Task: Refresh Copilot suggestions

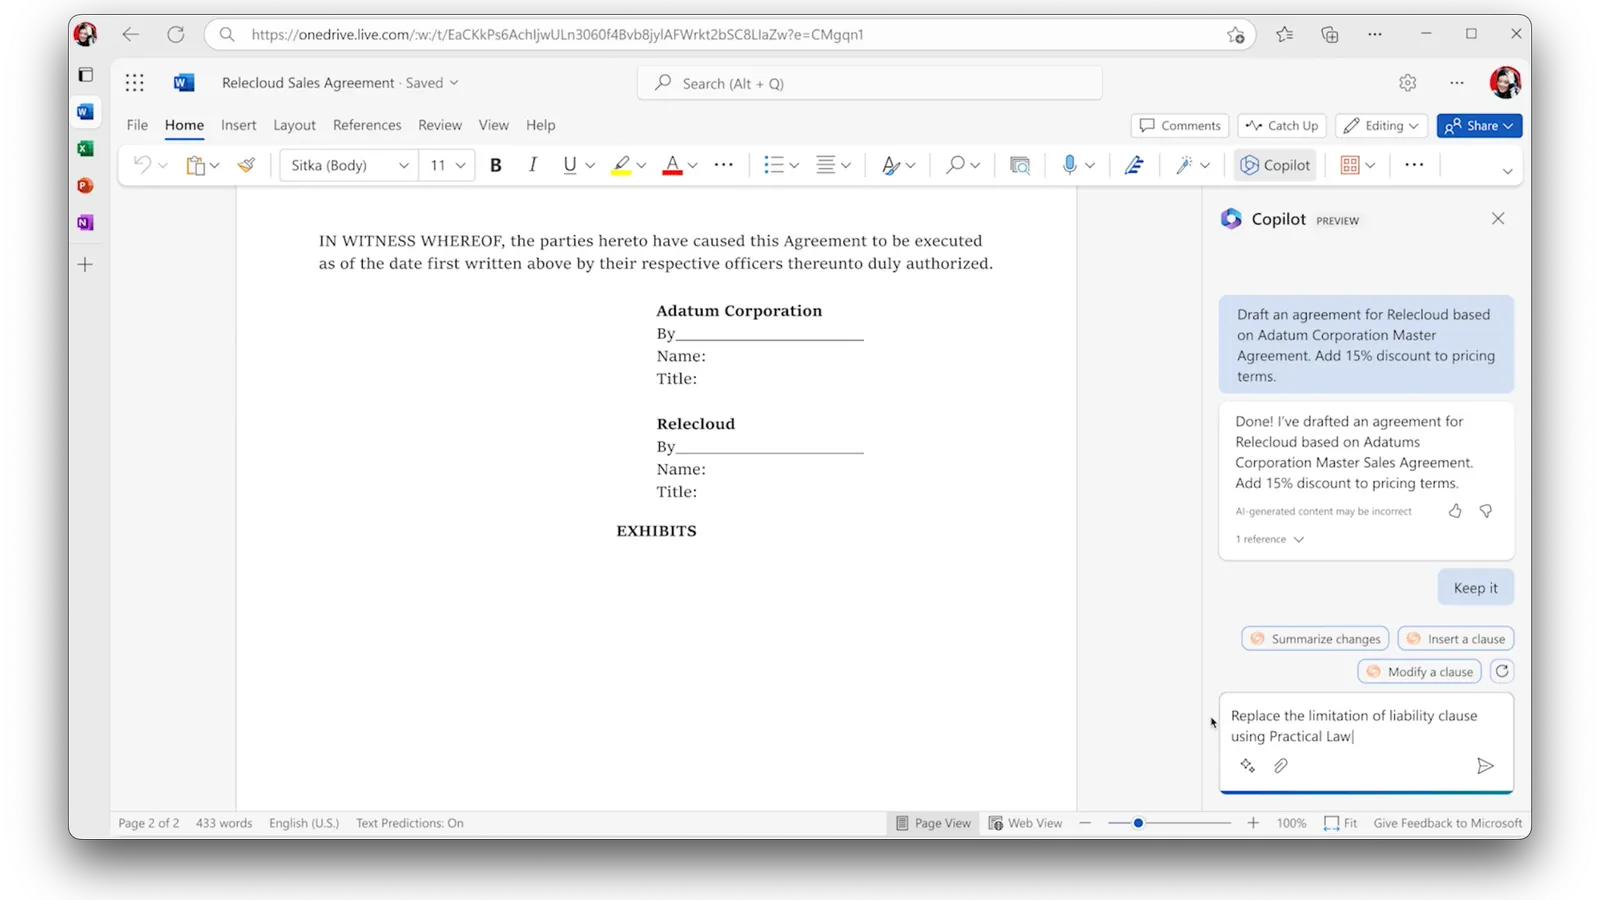Action: 1502,671
